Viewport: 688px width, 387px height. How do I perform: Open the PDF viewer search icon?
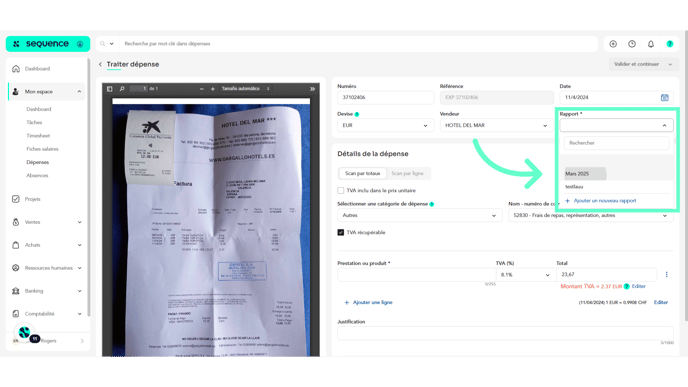[x=122, y=89]
